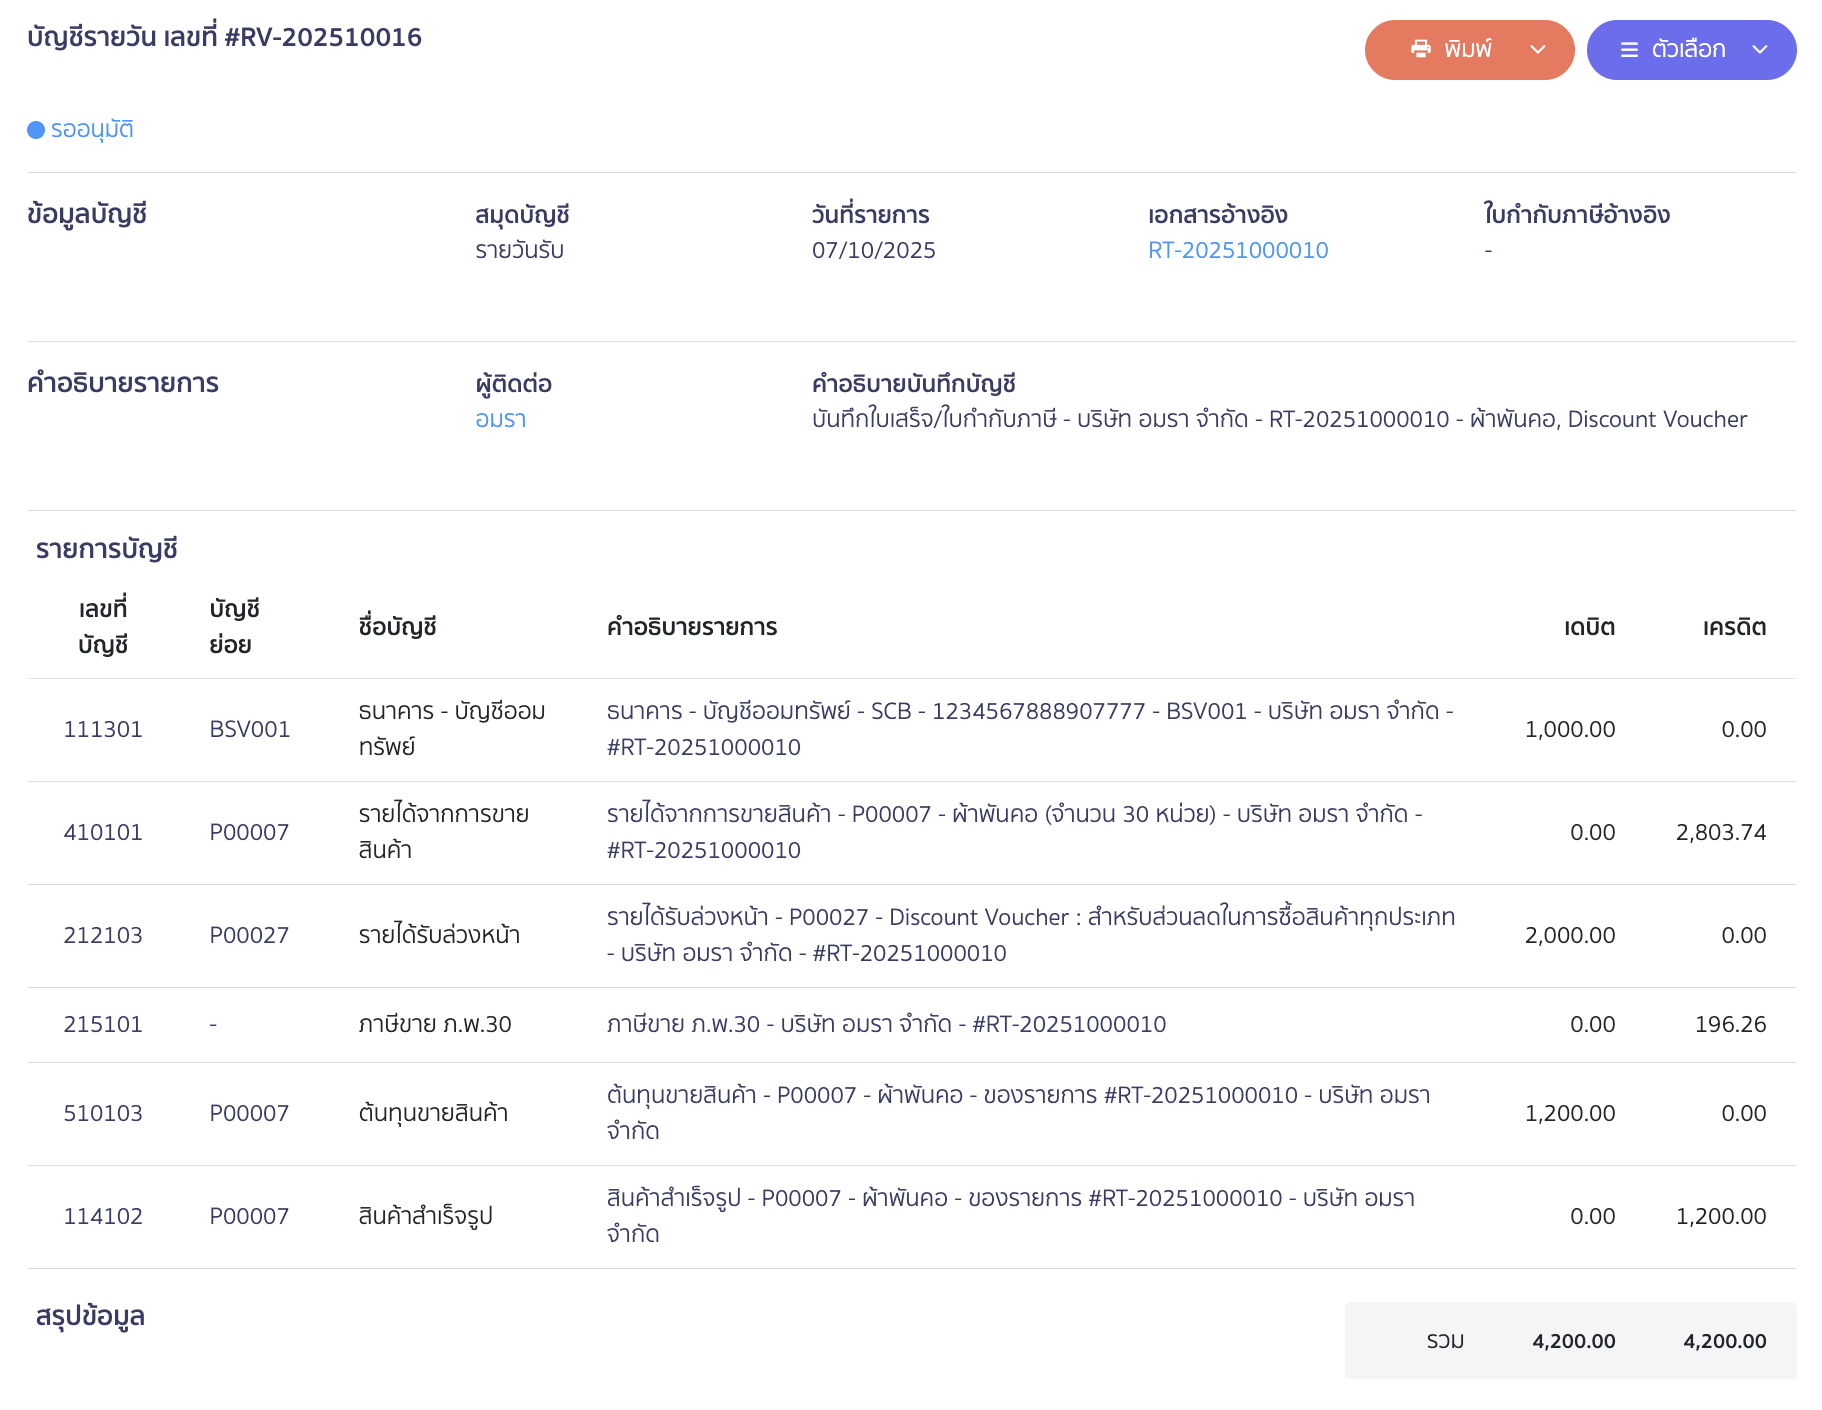Click the options list icon on ตัวเลือก button

pos(1629,48)
